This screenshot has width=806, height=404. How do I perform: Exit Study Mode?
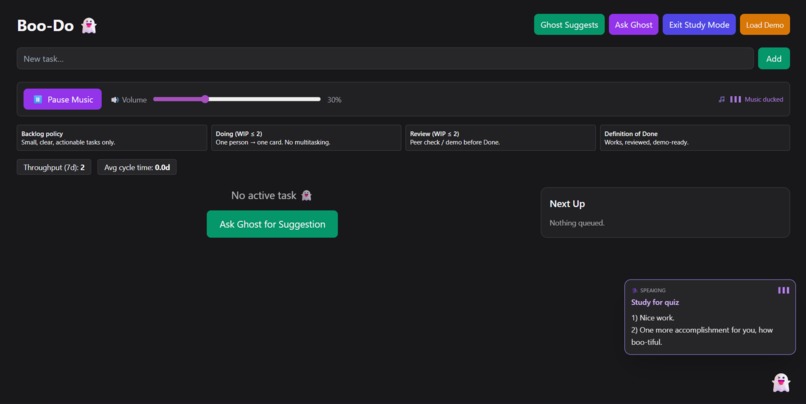pyautogui.click(x=699, y=25)
